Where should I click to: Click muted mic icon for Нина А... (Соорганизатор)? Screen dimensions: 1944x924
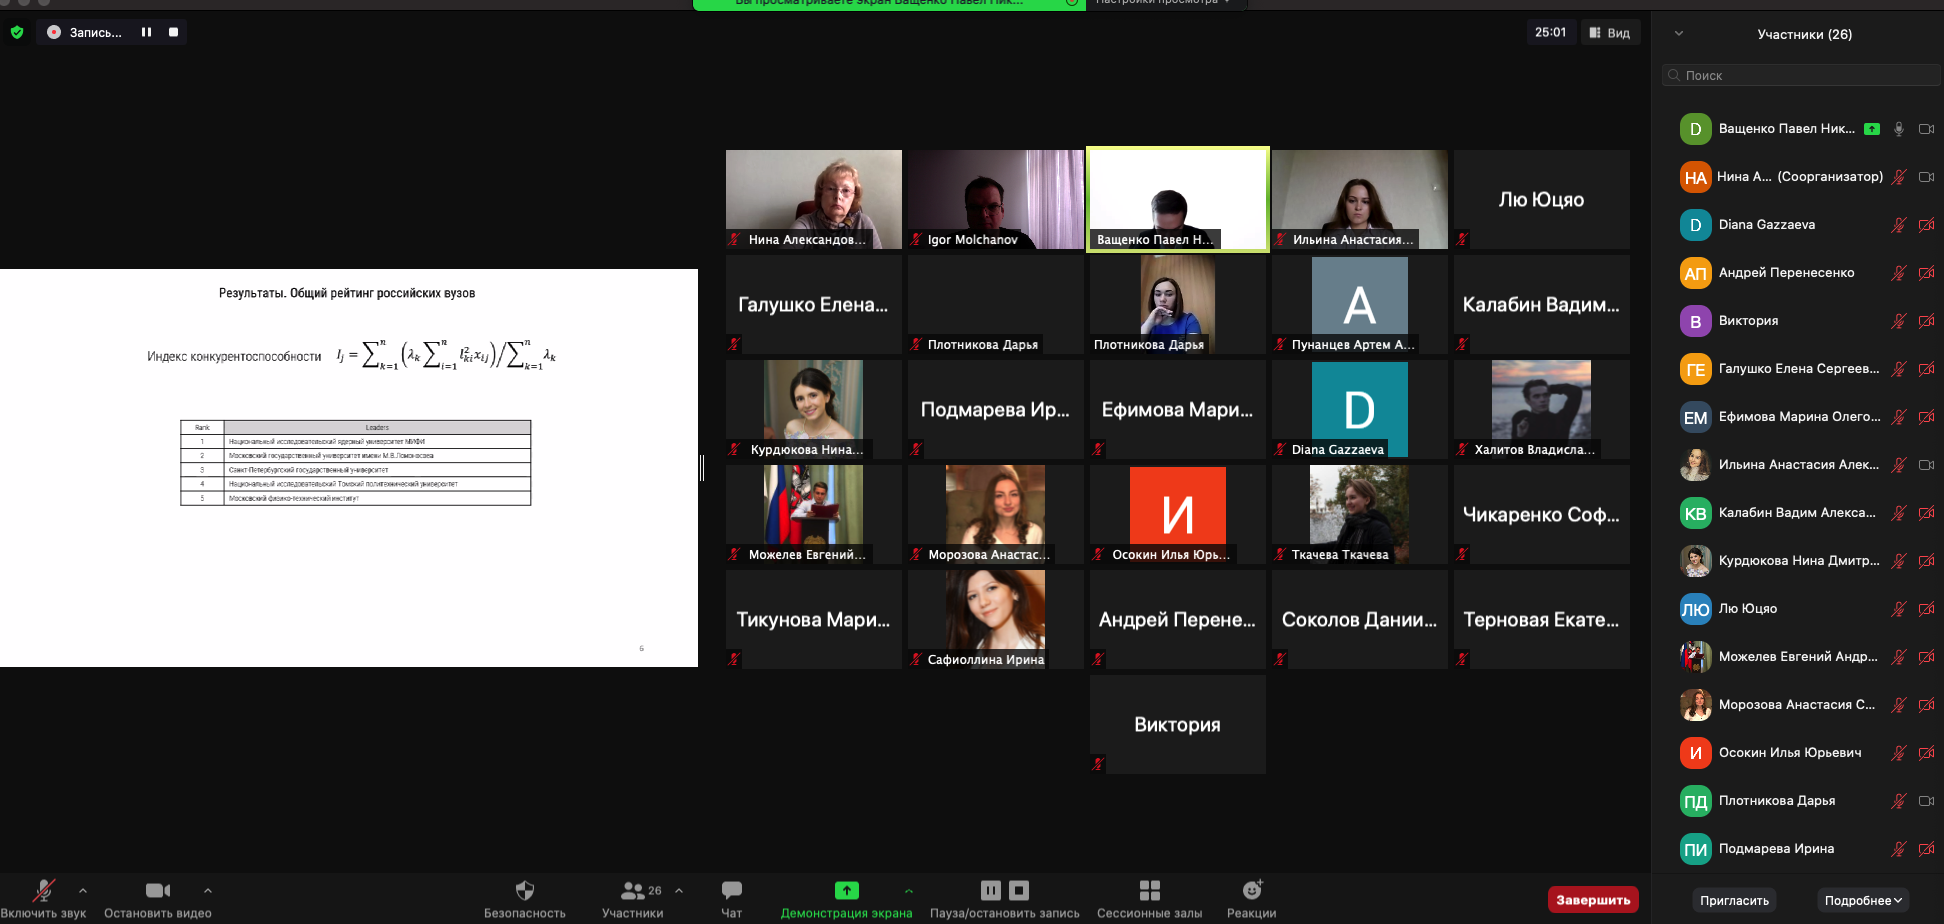pyautogui.click(x=1899, y=177)
